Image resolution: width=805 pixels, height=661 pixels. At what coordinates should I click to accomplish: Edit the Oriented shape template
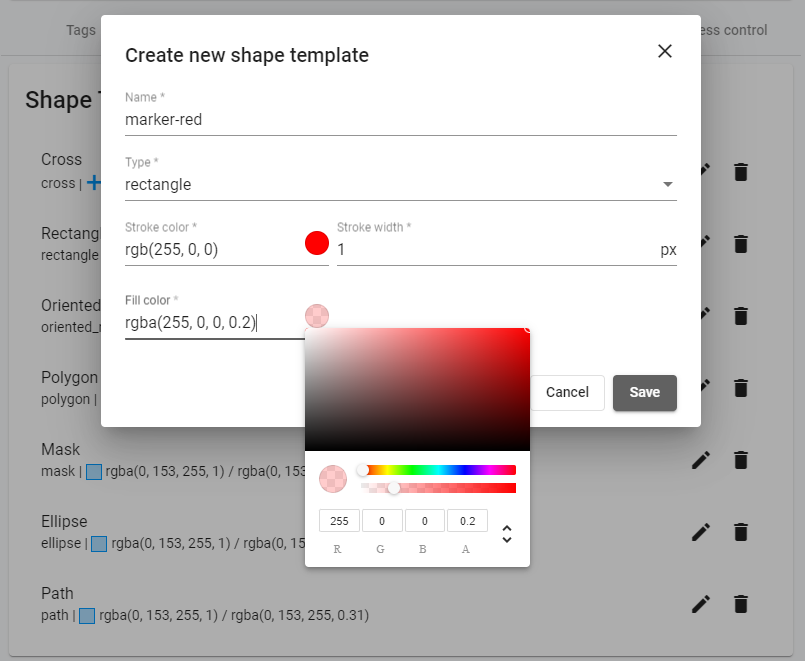(701, 315)
